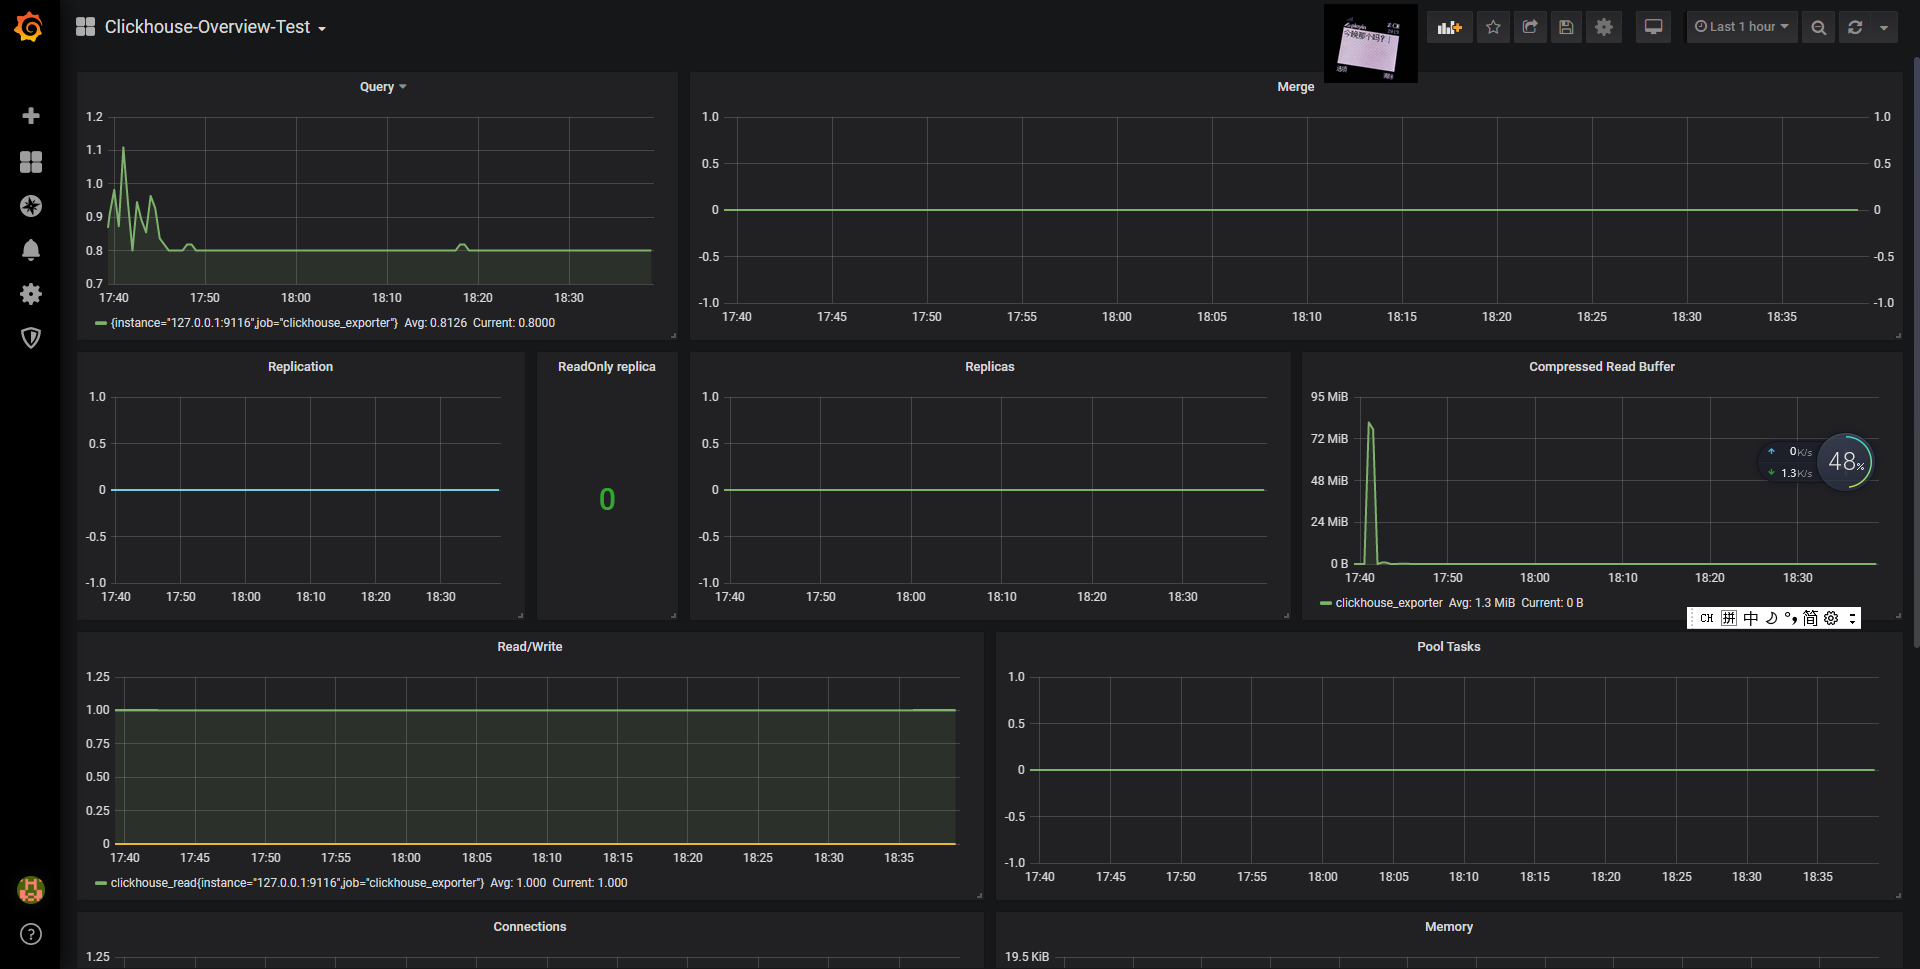
Task: Open the ReadOnly replica panel title
Action: tap(607, 367)
